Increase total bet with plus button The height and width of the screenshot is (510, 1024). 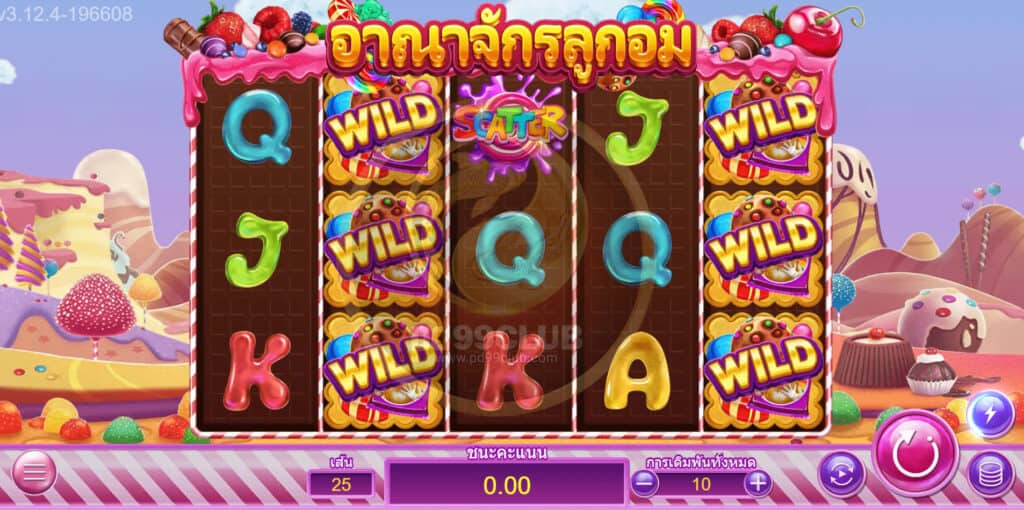[758, 484]
